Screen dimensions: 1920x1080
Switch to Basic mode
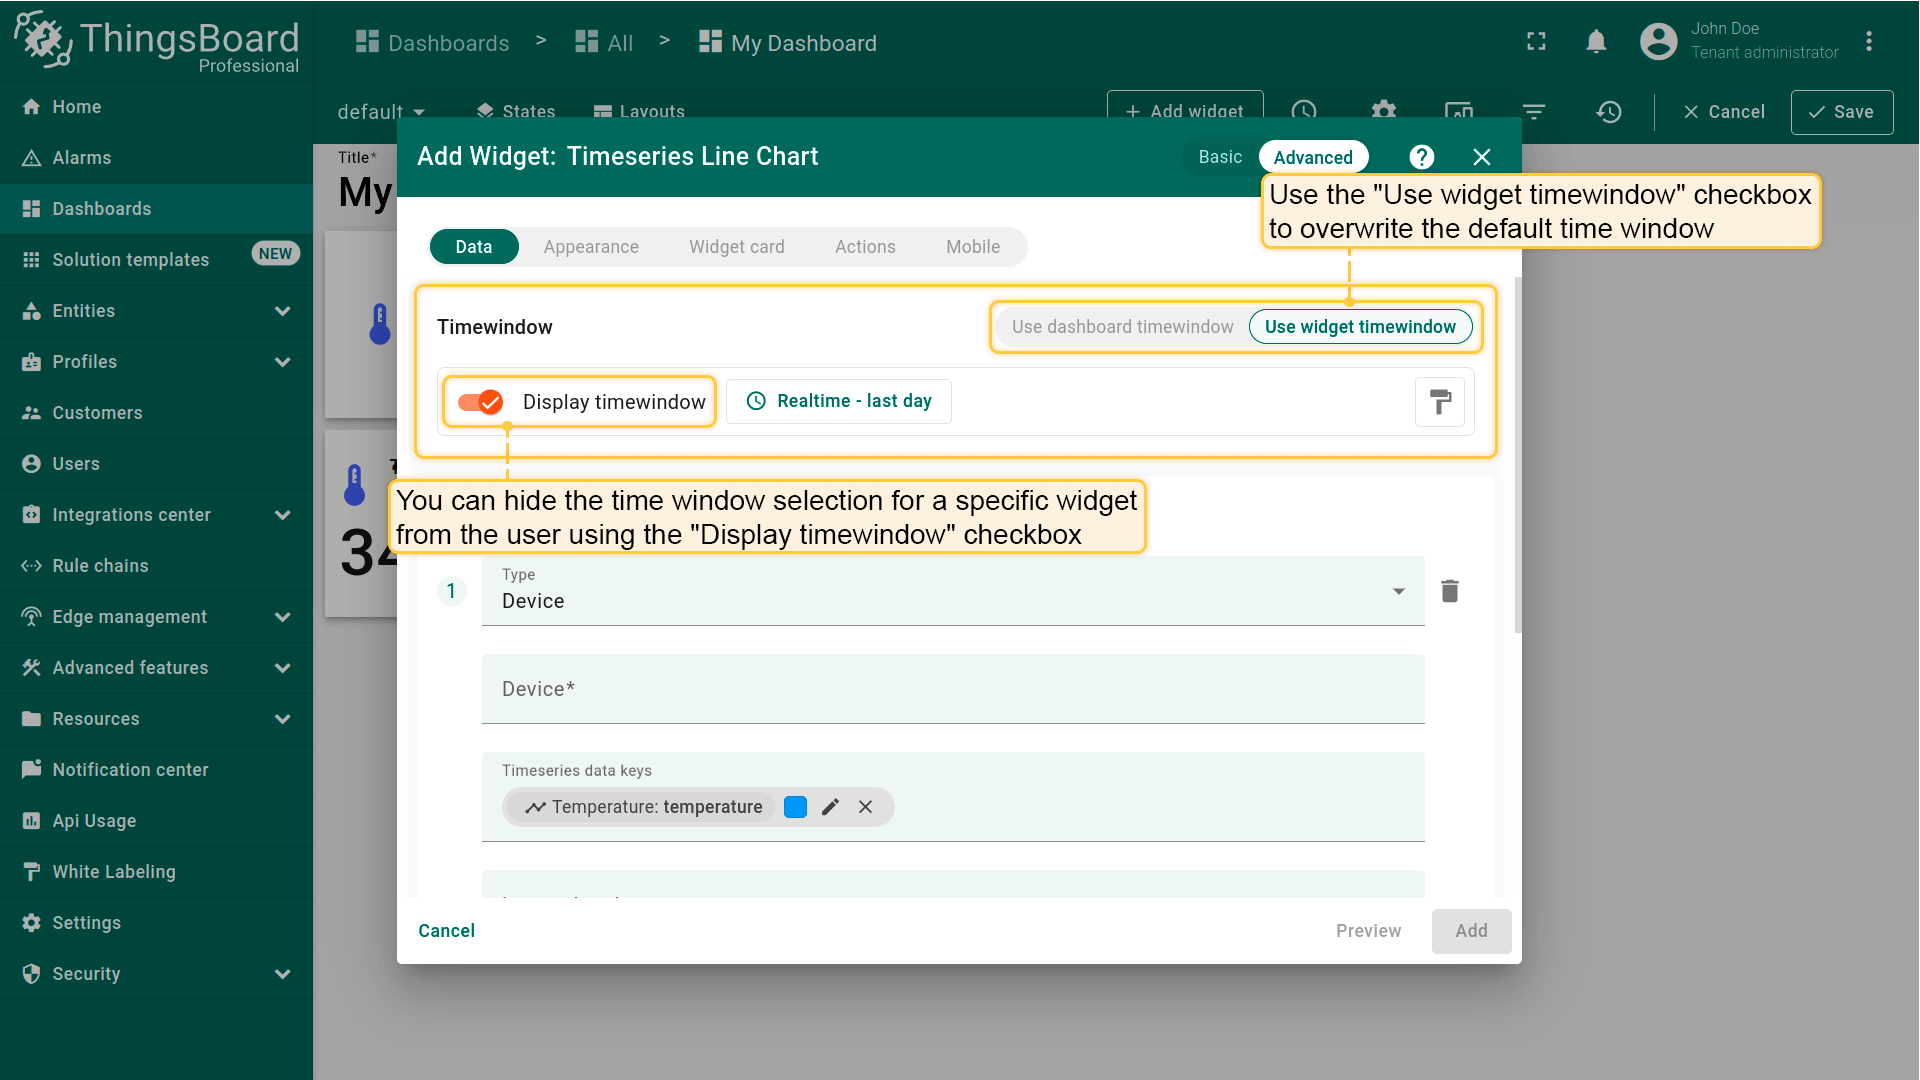pos(1220,157)
